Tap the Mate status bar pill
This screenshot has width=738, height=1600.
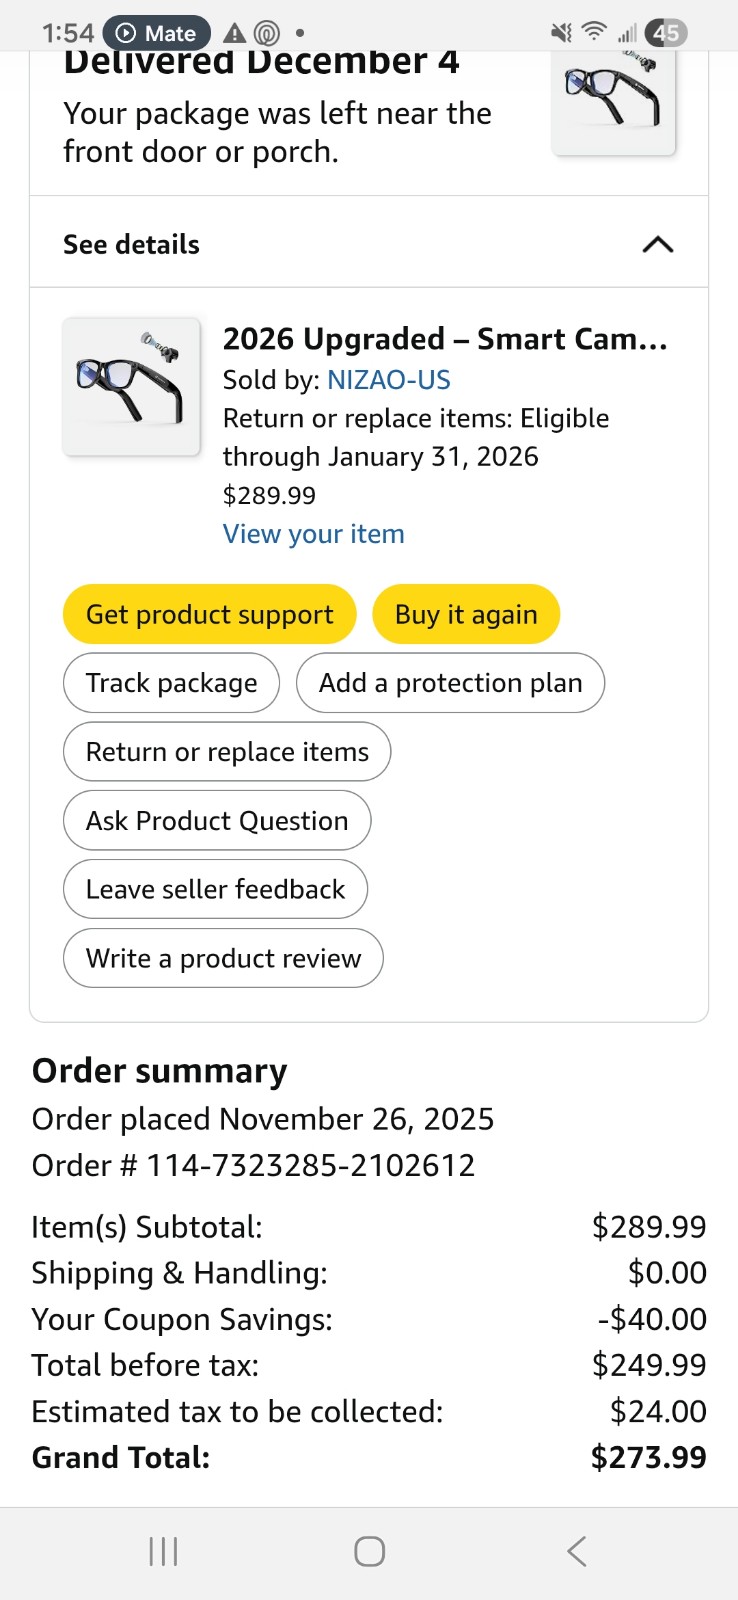pos(157,33)
